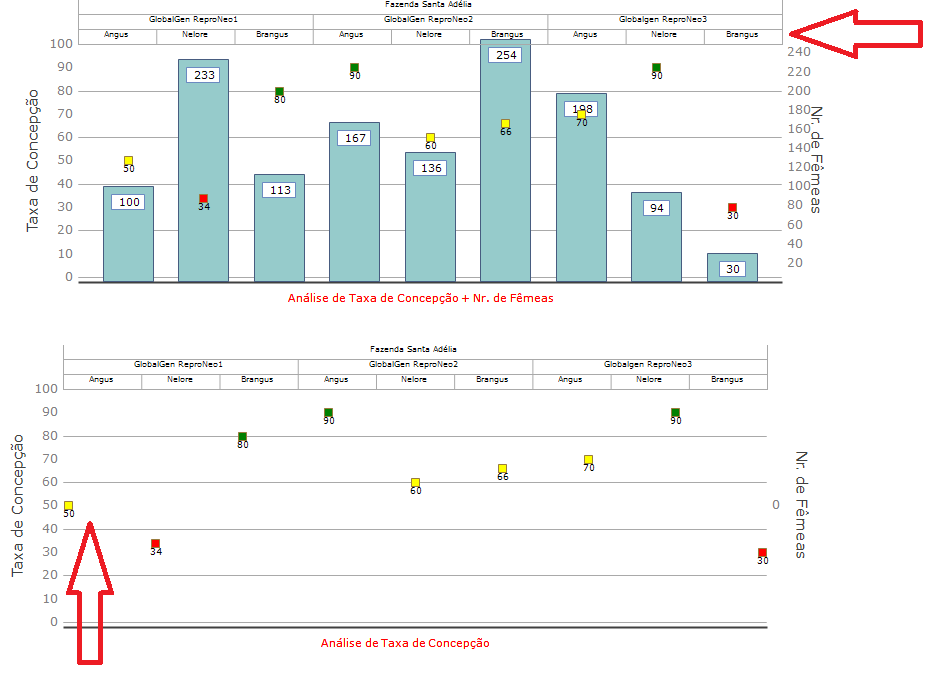The width and height of the screenshot is (944, 675).
Task: Click the first Angus bar labeled 100
Action: point(128,234)
